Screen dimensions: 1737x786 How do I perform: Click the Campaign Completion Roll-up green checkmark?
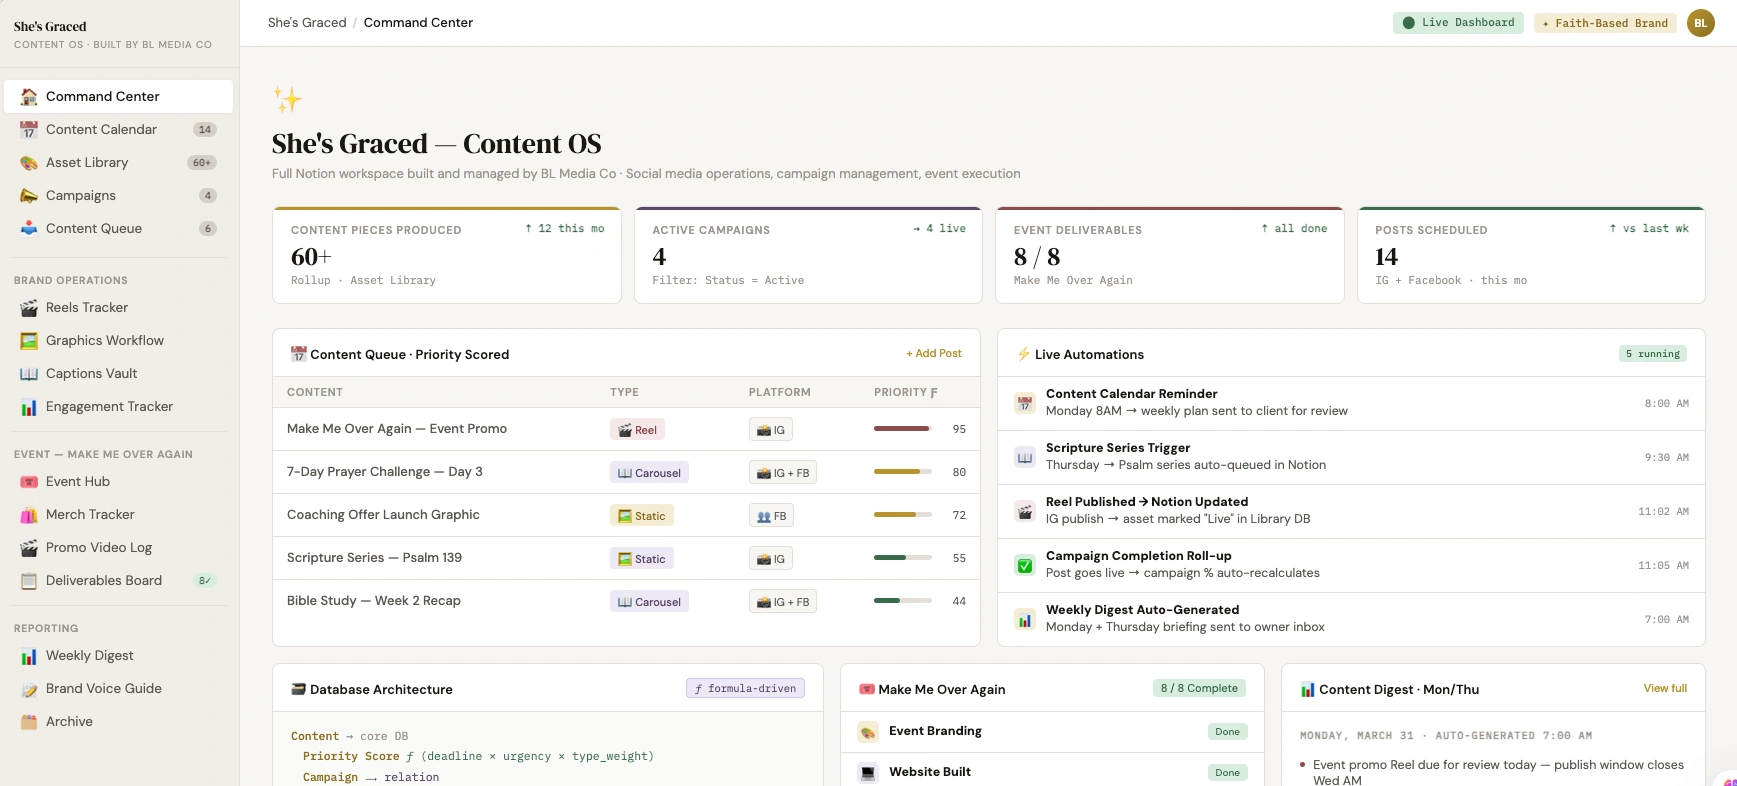coord(1024,565)
